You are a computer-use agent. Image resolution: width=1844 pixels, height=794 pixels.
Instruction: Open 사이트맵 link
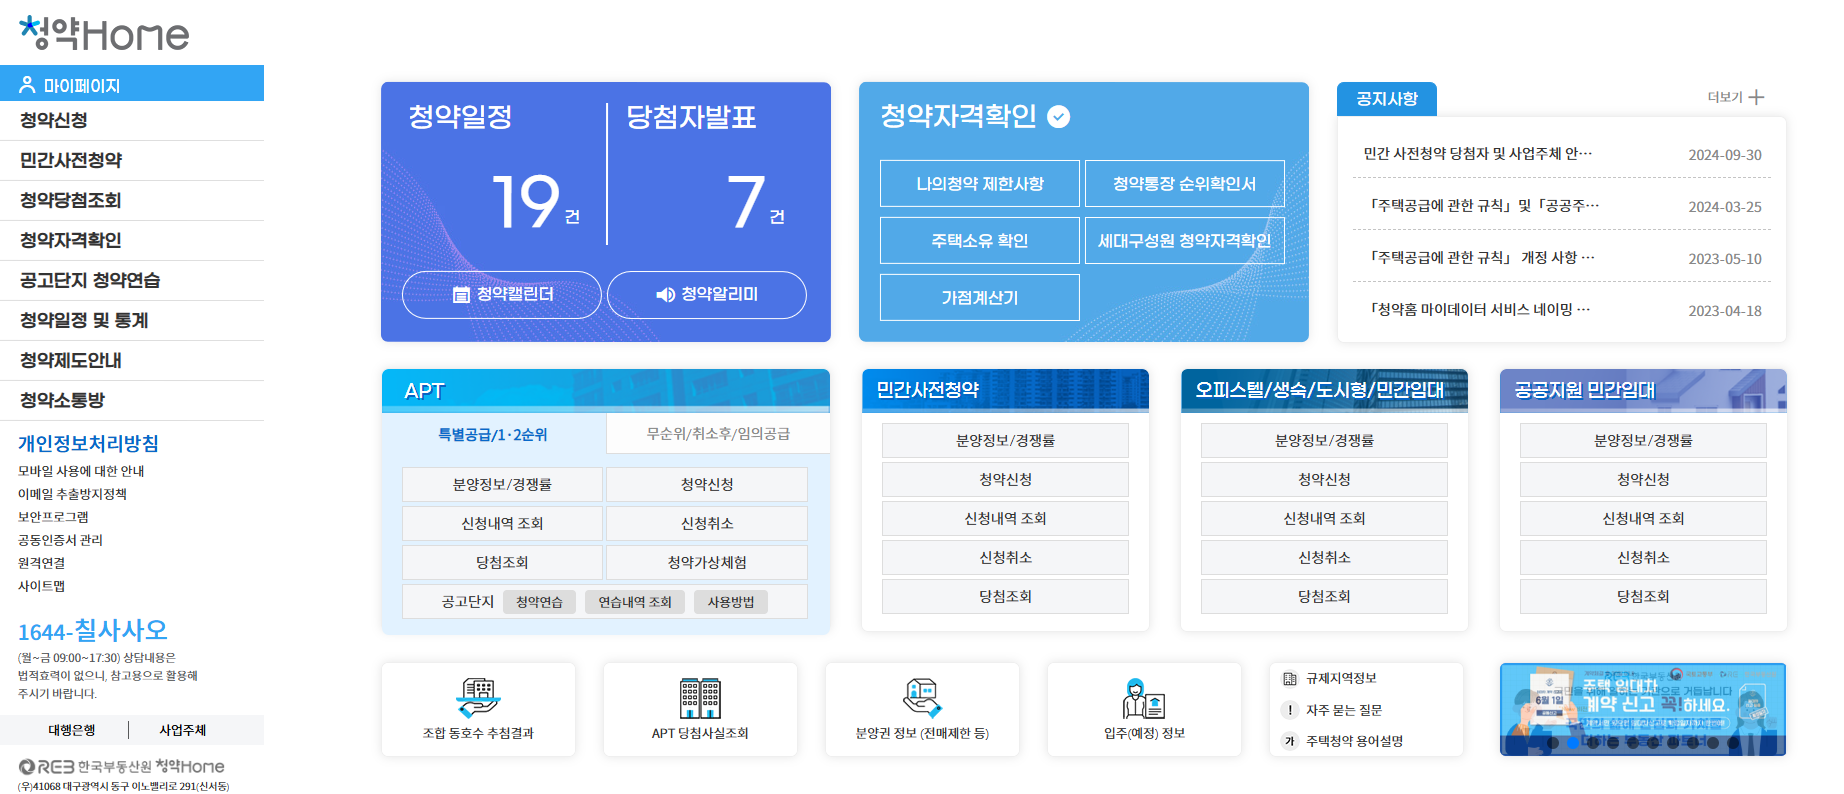tap(41, 586)
